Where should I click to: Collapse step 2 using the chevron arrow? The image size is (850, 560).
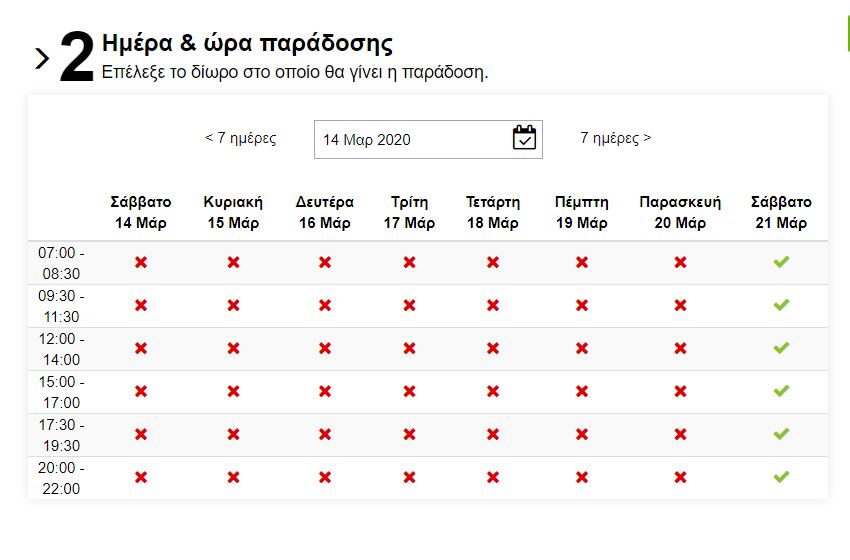(x=42, y=59)
